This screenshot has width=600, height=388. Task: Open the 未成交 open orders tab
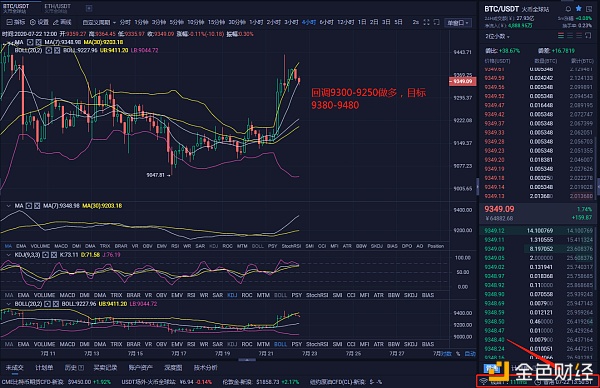click(x=15, y=368)
